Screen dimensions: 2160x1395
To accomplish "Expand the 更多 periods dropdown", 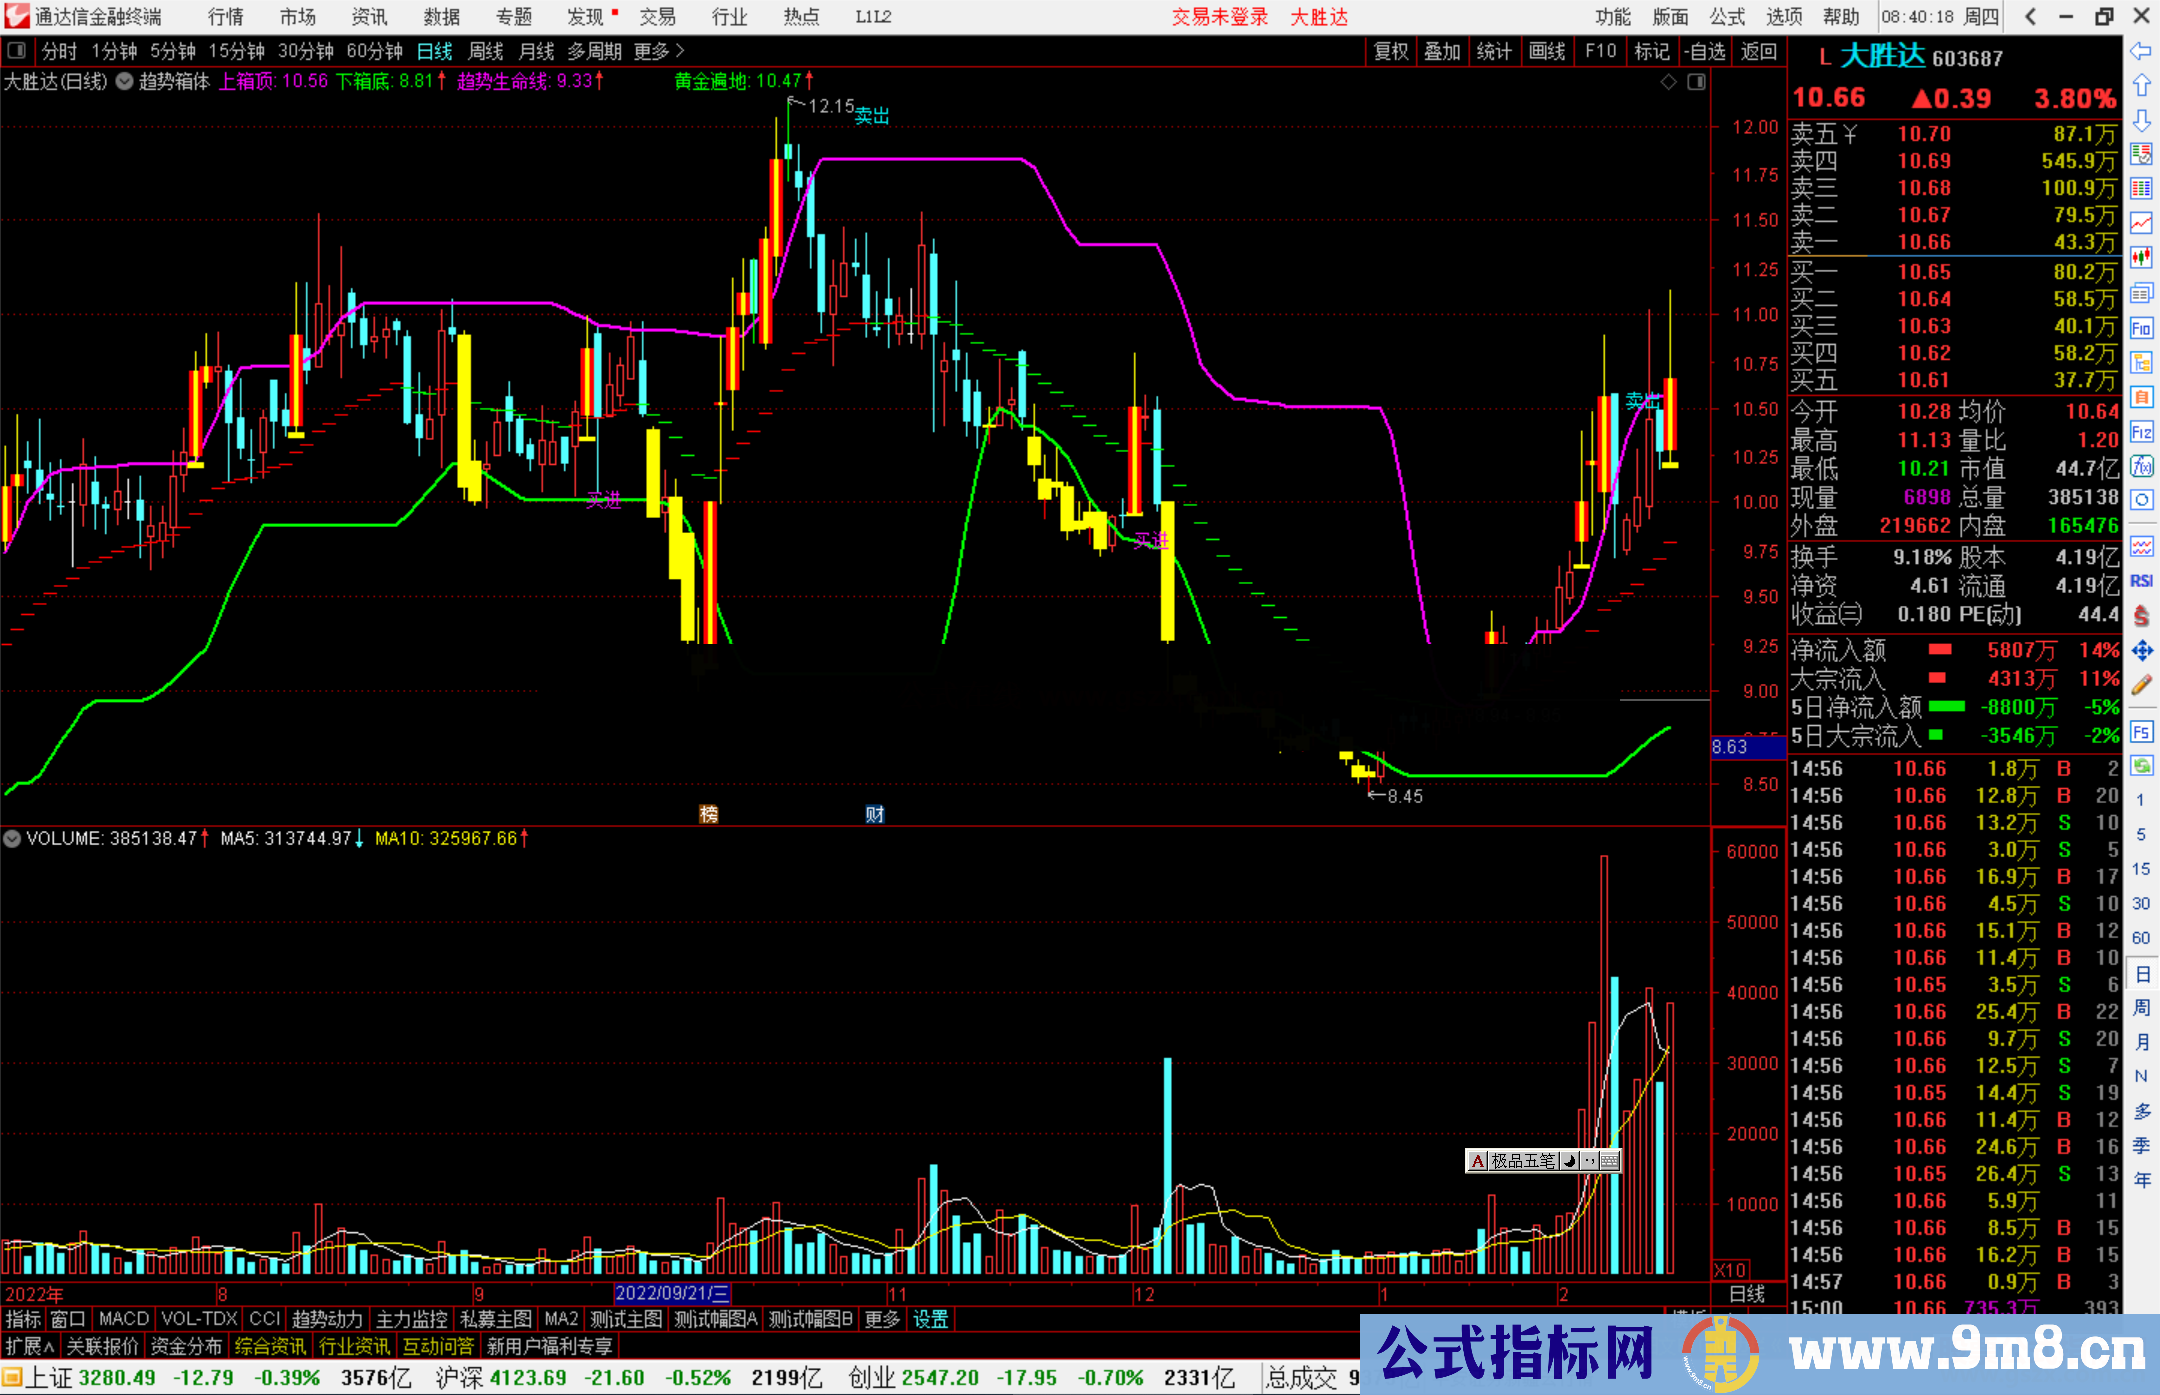I will coord(659,51).
